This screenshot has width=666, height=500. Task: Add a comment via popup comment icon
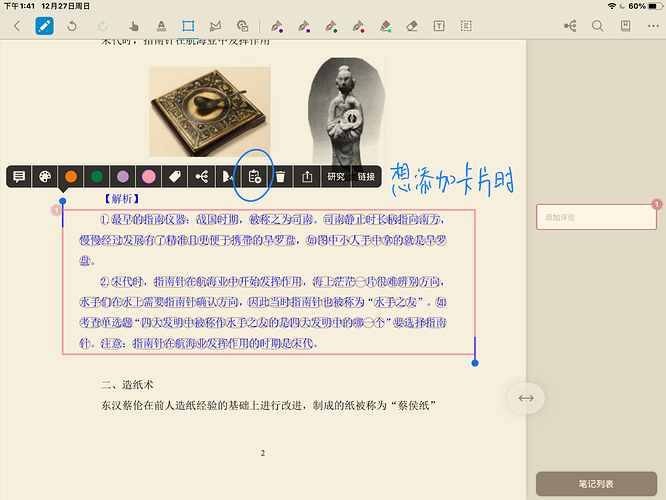click(x=19, y=176)
